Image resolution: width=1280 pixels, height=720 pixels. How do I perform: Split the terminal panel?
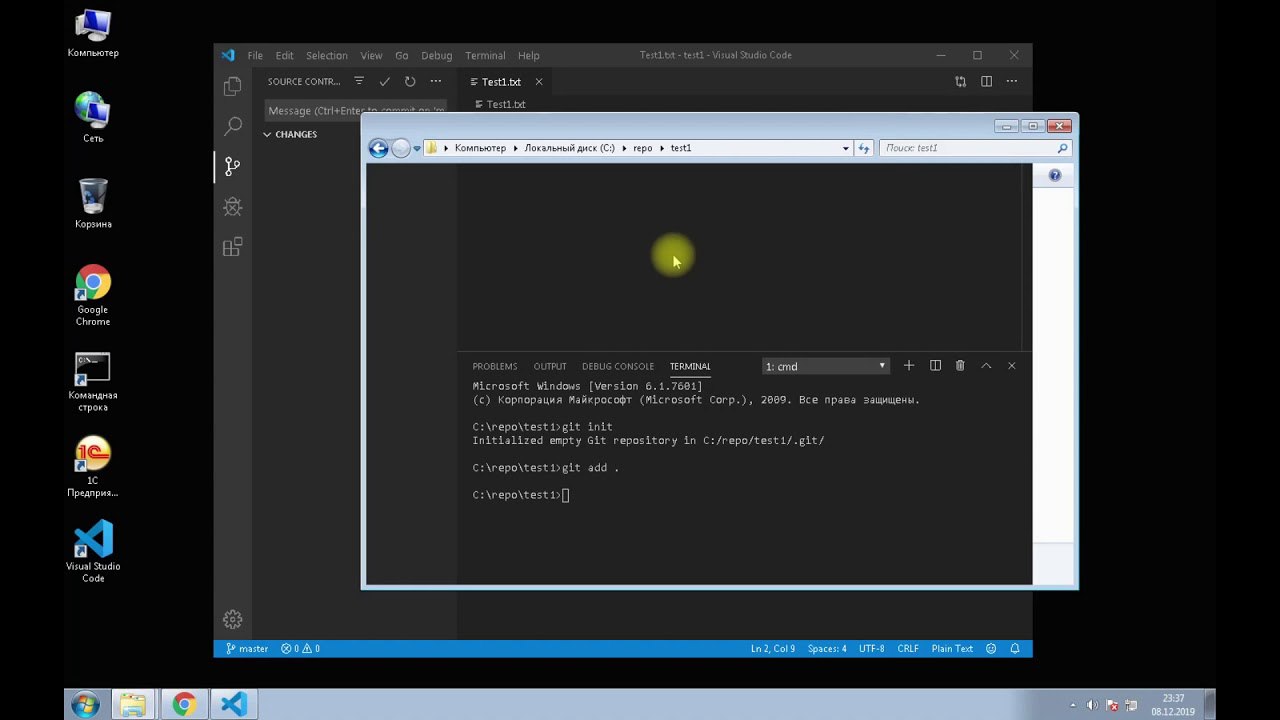click(935, 366)
